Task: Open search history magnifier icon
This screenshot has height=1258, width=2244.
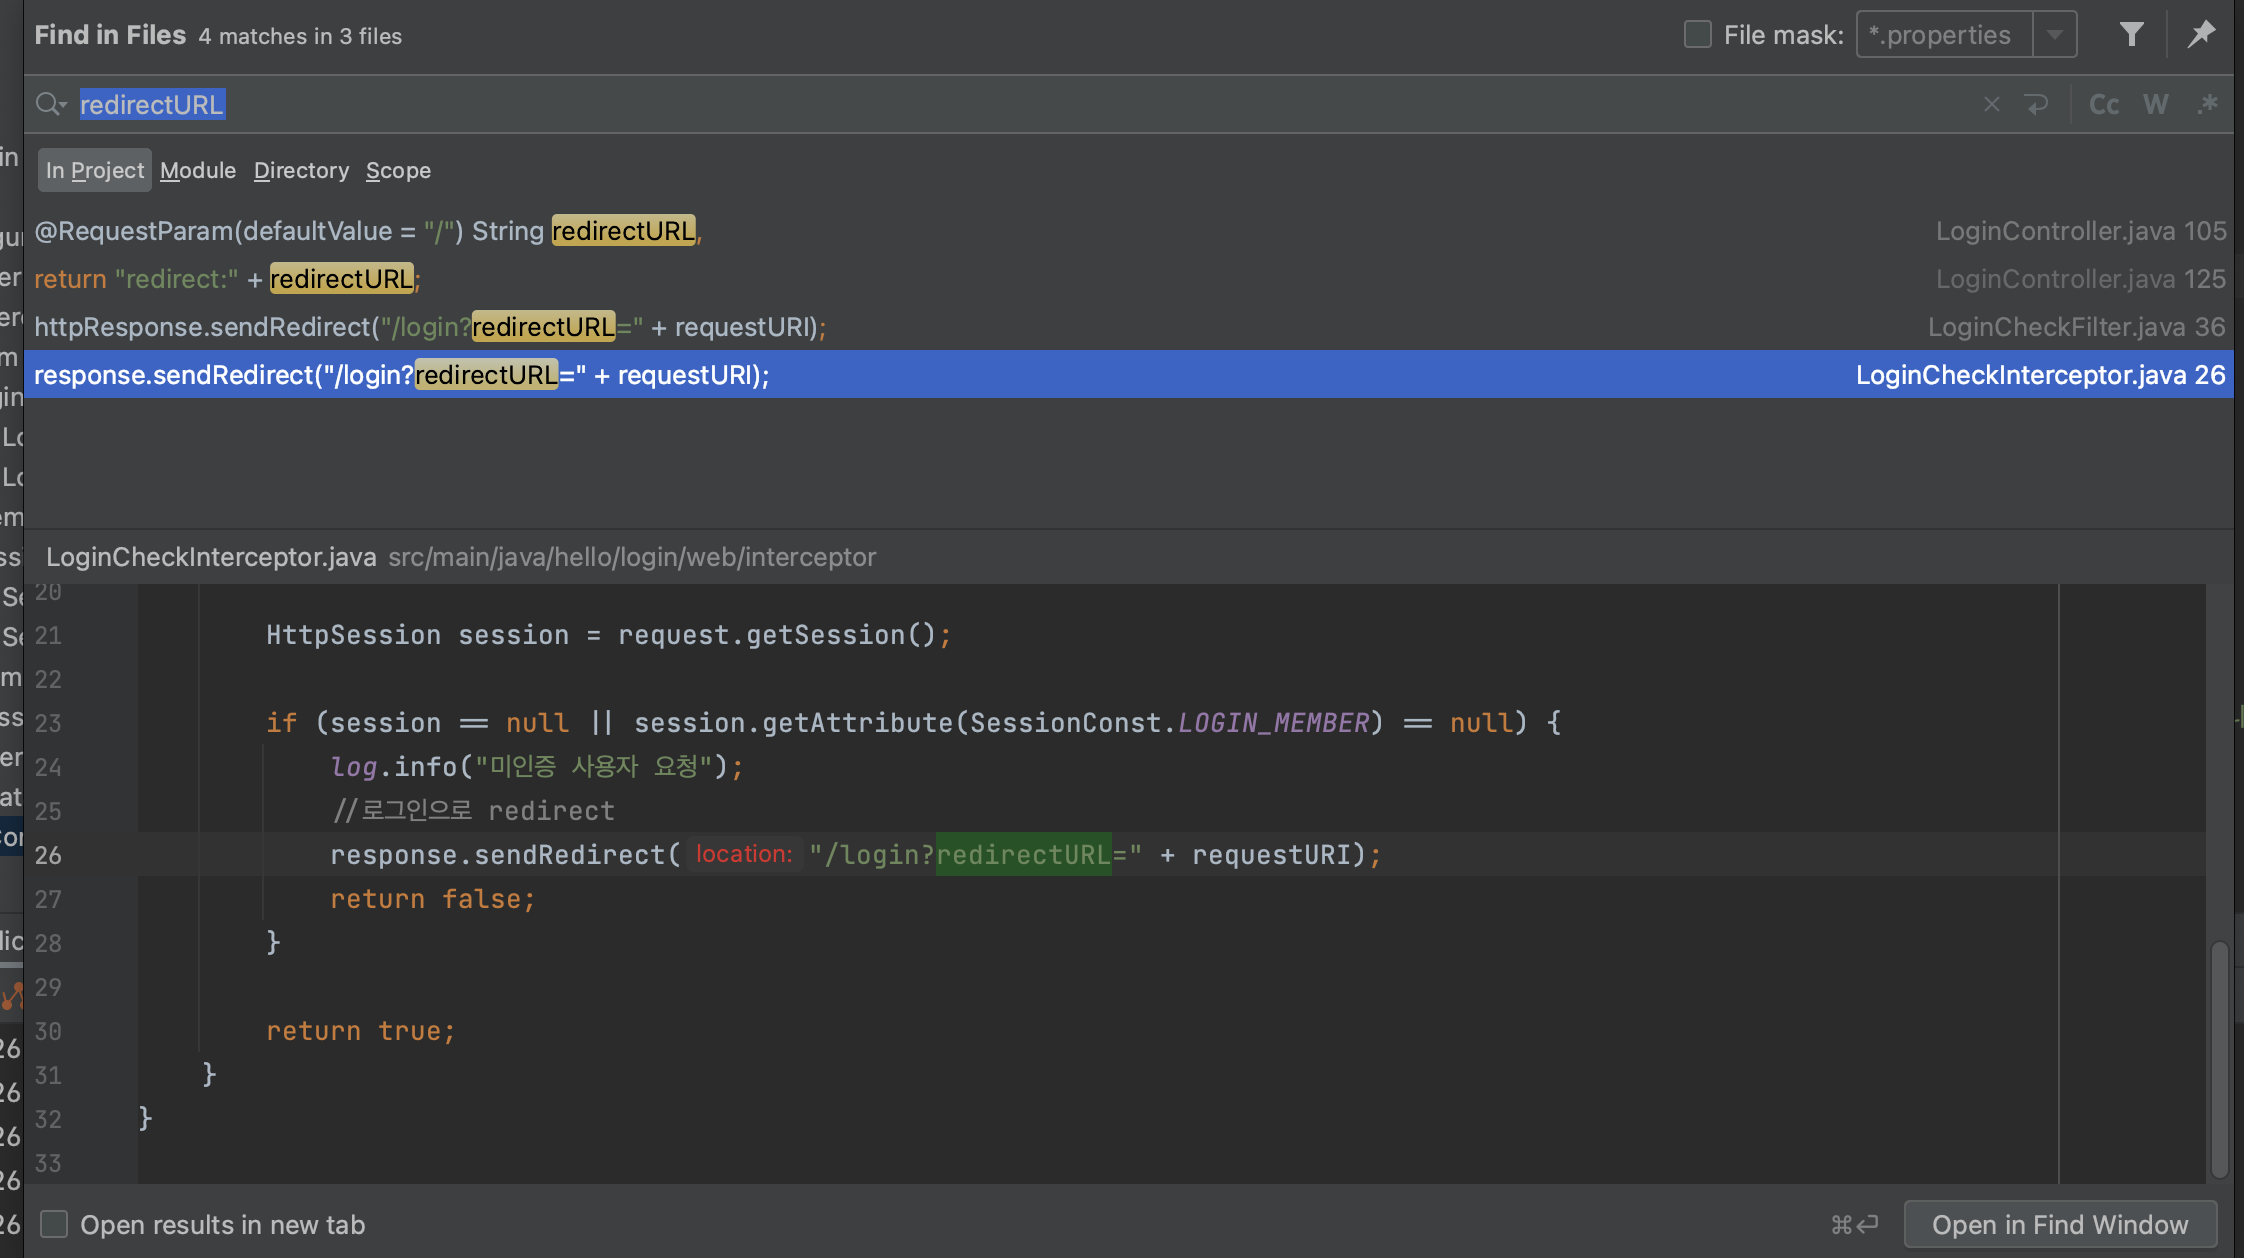Action: click(51, 104)
